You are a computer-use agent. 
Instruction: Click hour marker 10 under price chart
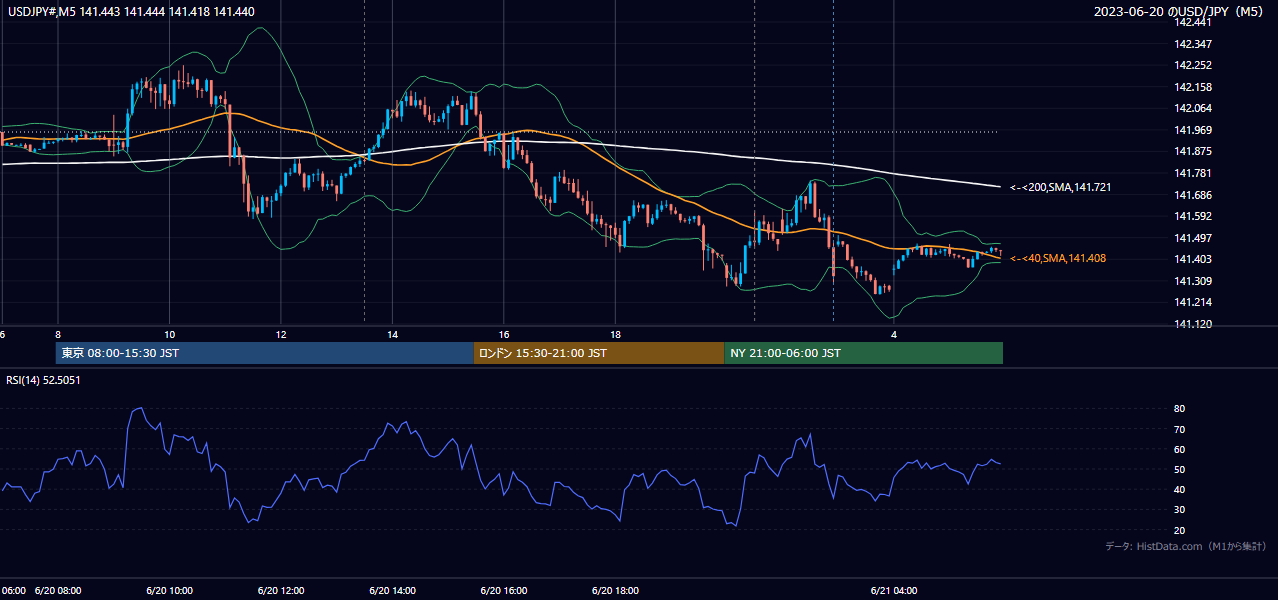click(169, 334)
